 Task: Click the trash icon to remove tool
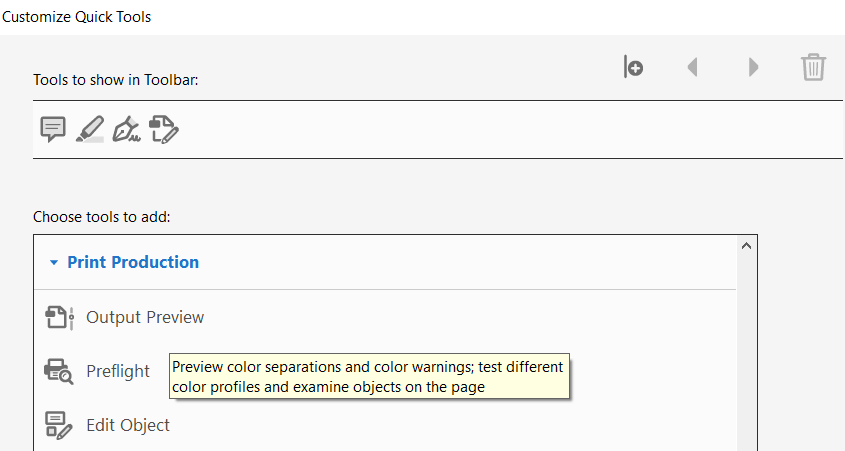click(813, 67)
